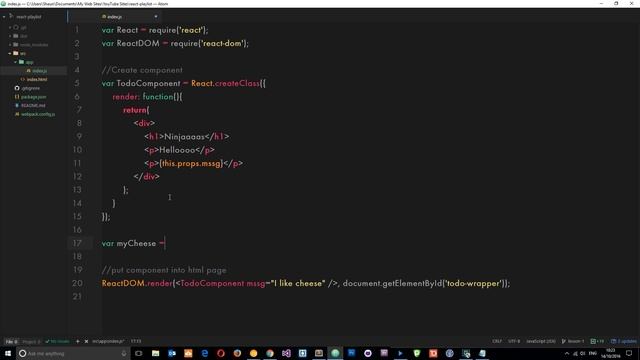Click the git diff +19 indicator
Screen dimensions: 640x360
597,341
